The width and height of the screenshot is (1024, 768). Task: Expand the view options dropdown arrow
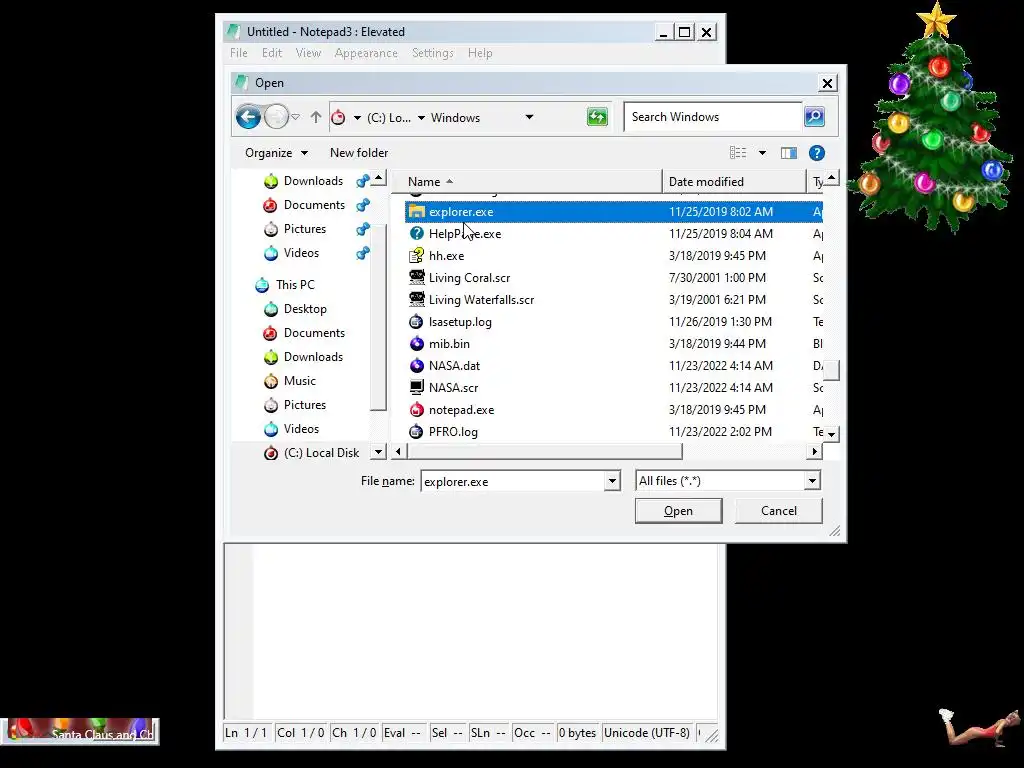(x=762, y=153)
